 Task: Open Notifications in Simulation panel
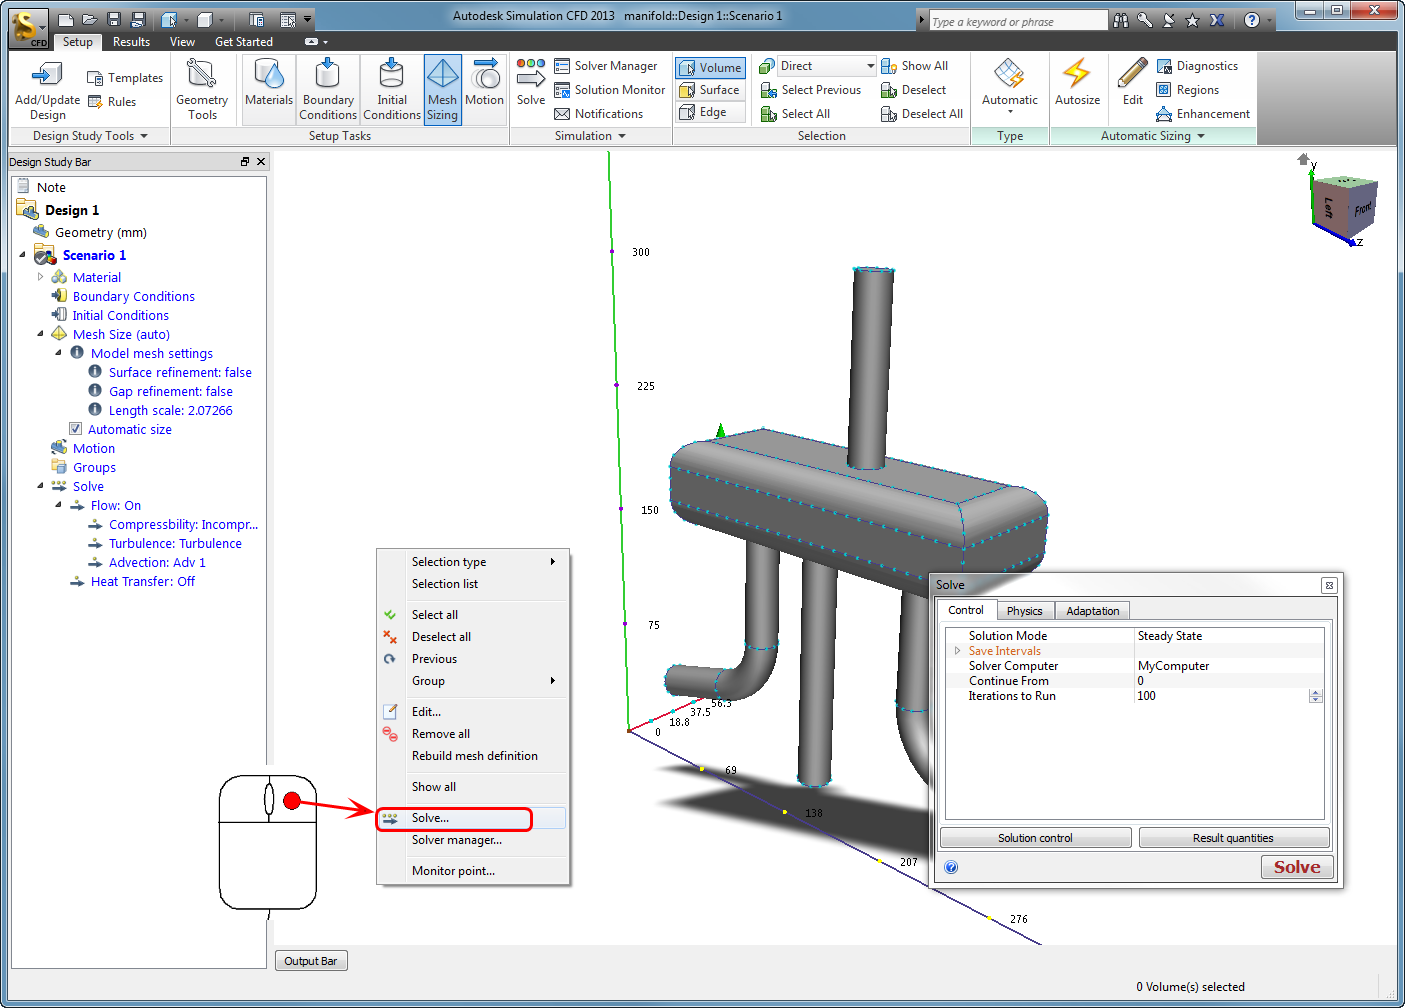pos(599,114)
